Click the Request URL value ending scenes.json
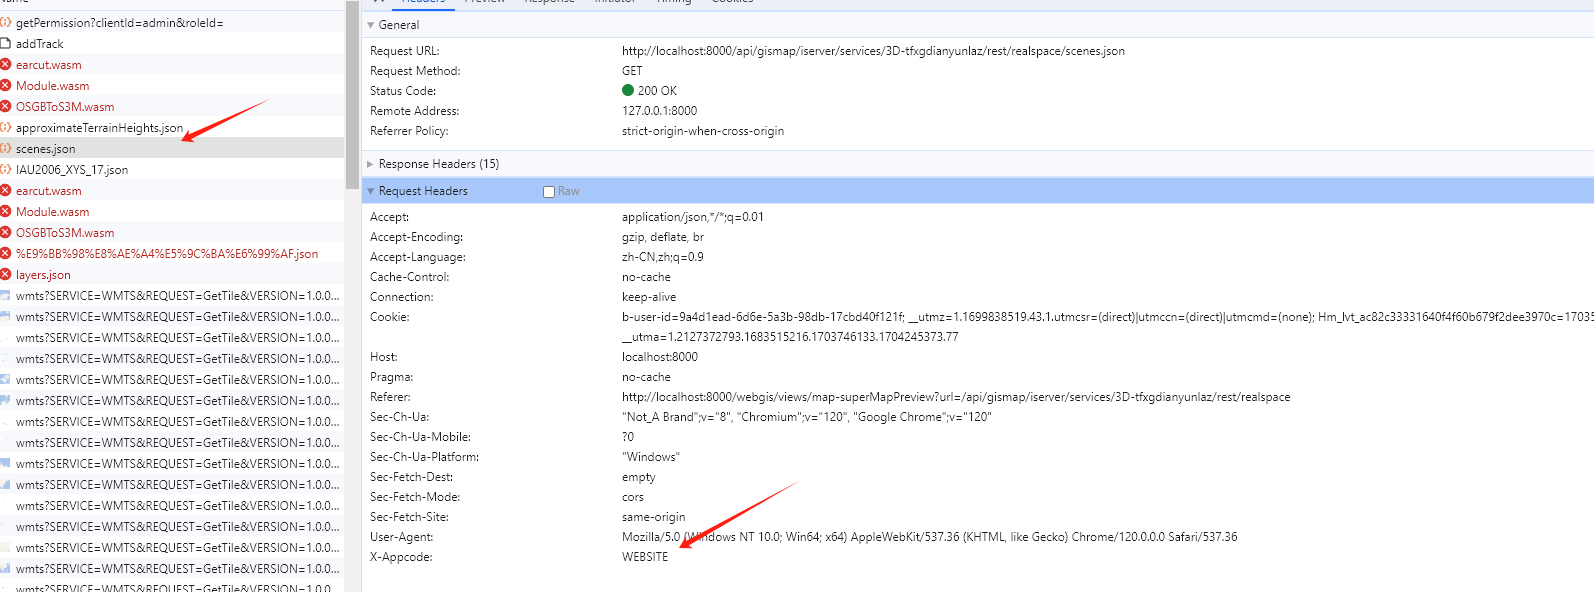The width and height of the screenshot is (1594, 592). click(873, 51)
